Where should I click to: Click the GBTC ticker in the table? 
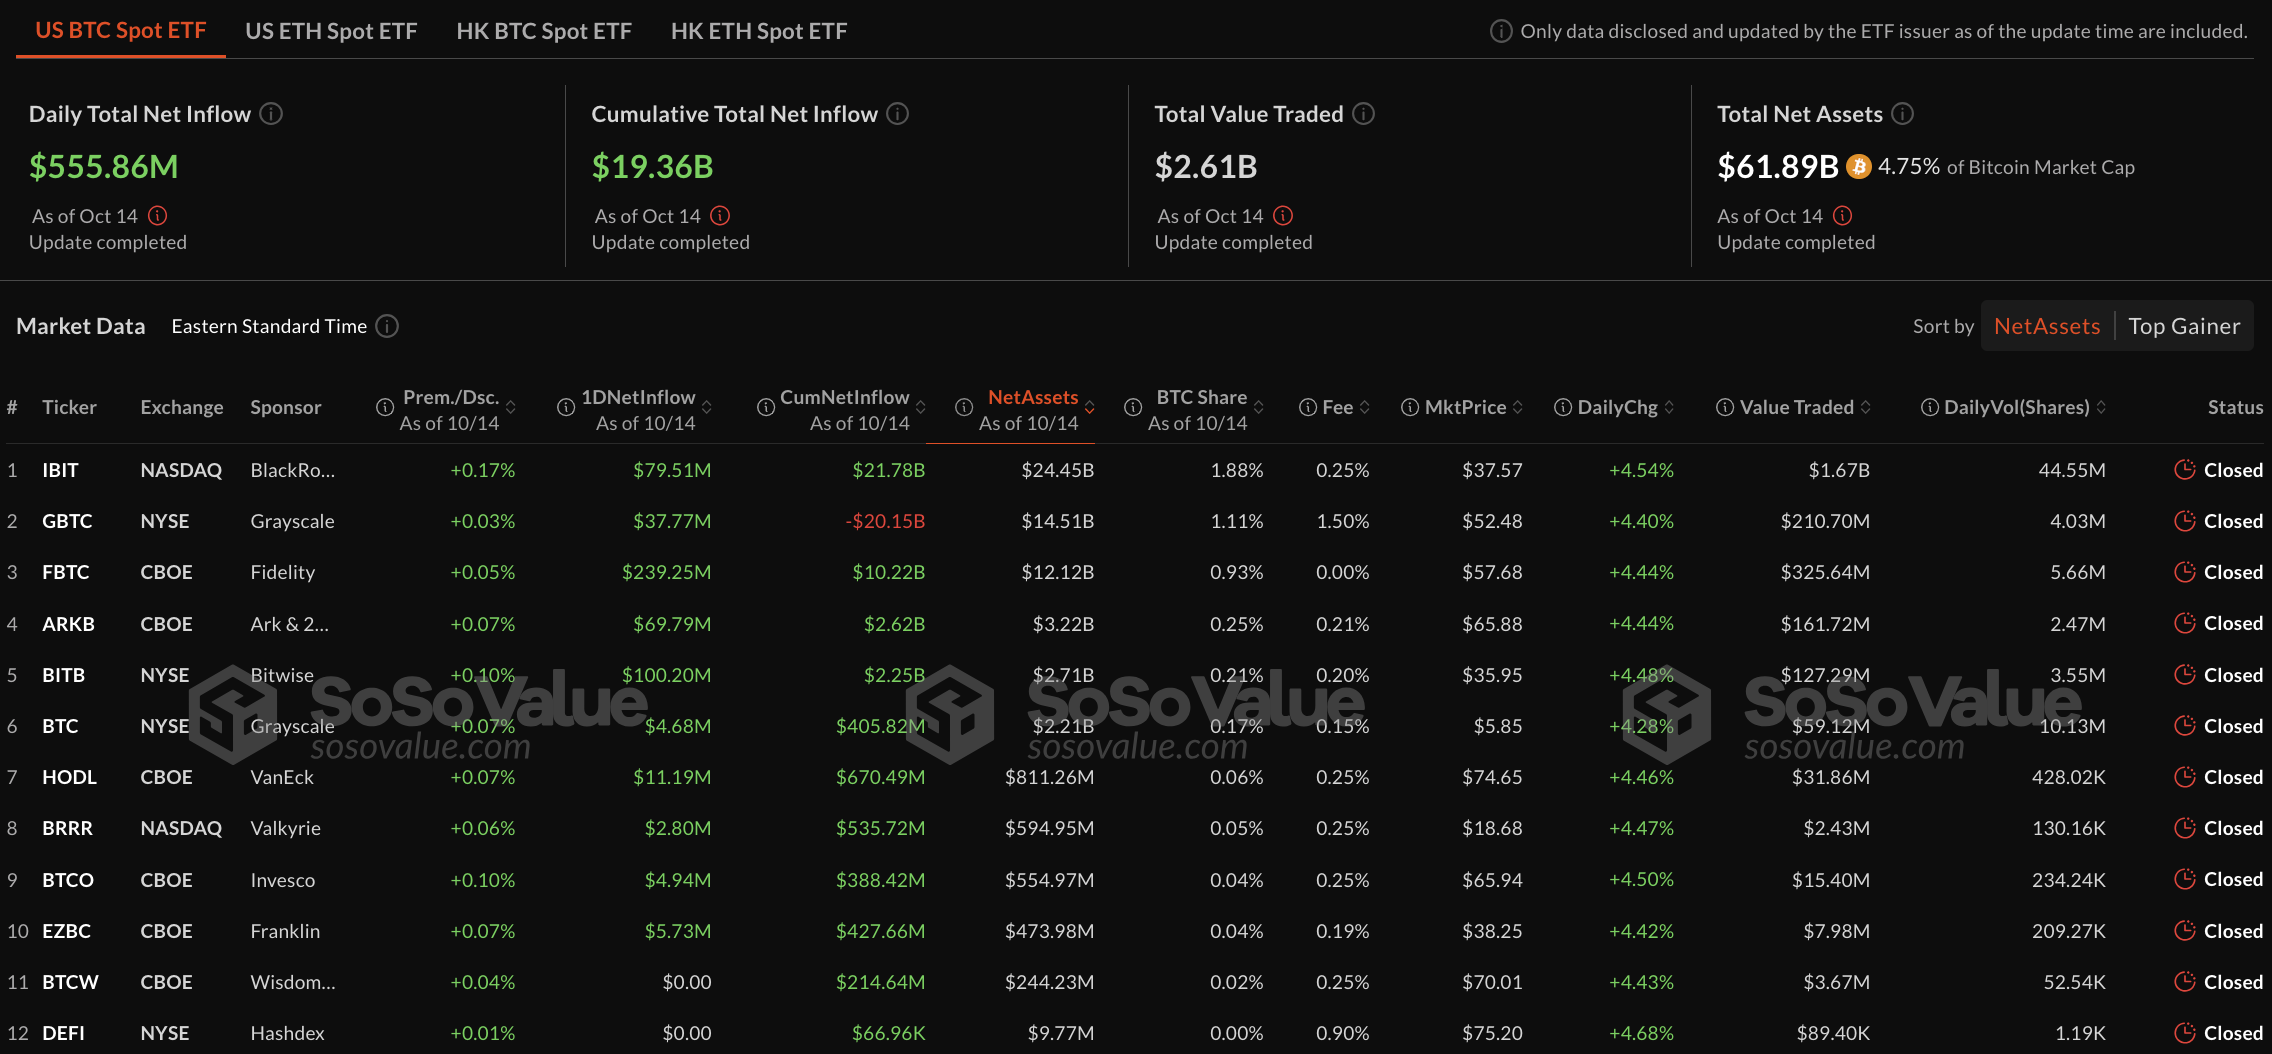(67, 521)
